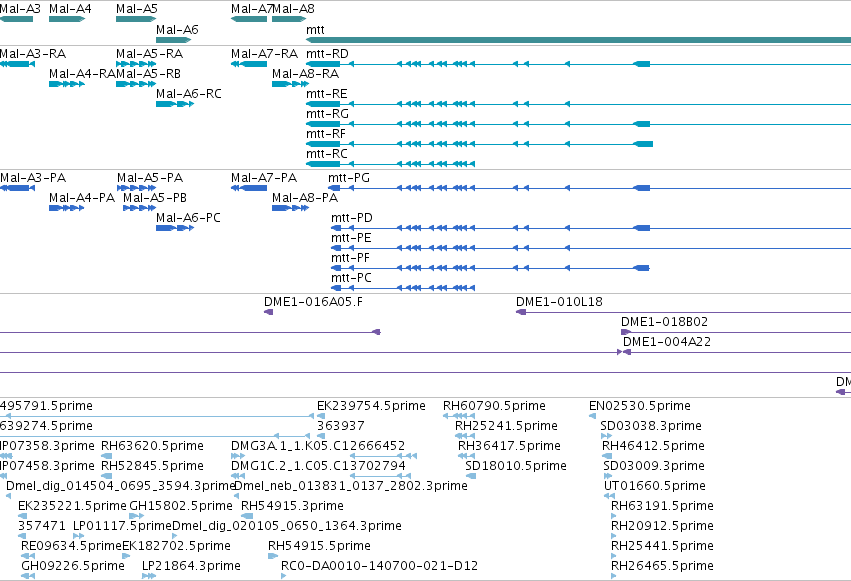Click the RH25441.5prime EST label
Image resolution: width=851 pixels, height=581 pixels.
click(662, 546)
